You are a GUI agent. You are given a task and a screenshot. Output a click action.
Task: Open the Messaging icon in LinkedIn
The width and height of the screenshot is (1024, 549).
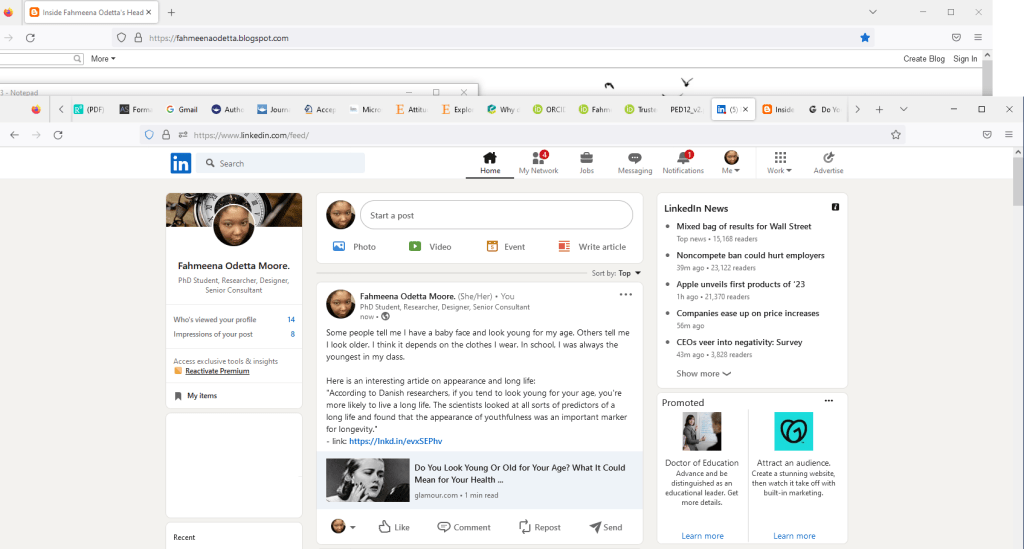tap(634, 158)
